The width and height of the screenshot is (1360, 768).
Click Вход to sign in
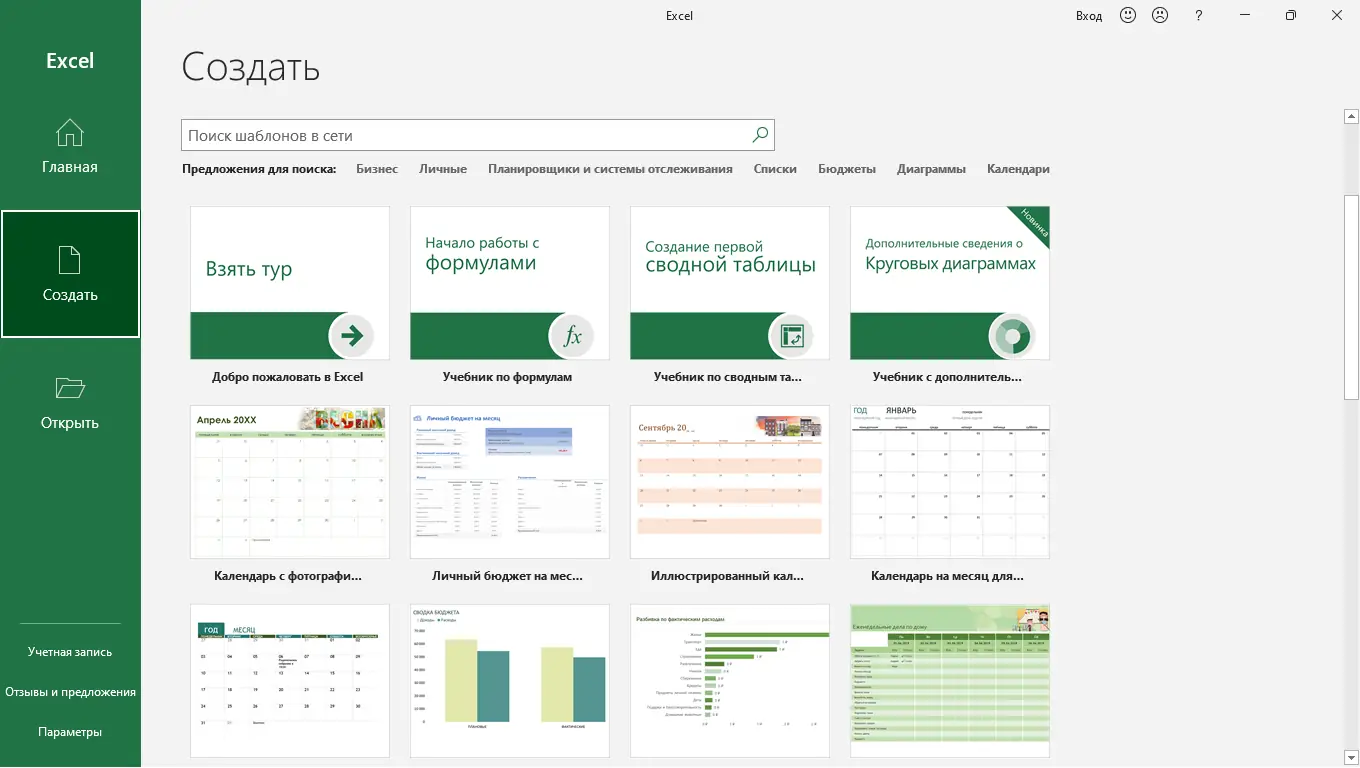1088,15
